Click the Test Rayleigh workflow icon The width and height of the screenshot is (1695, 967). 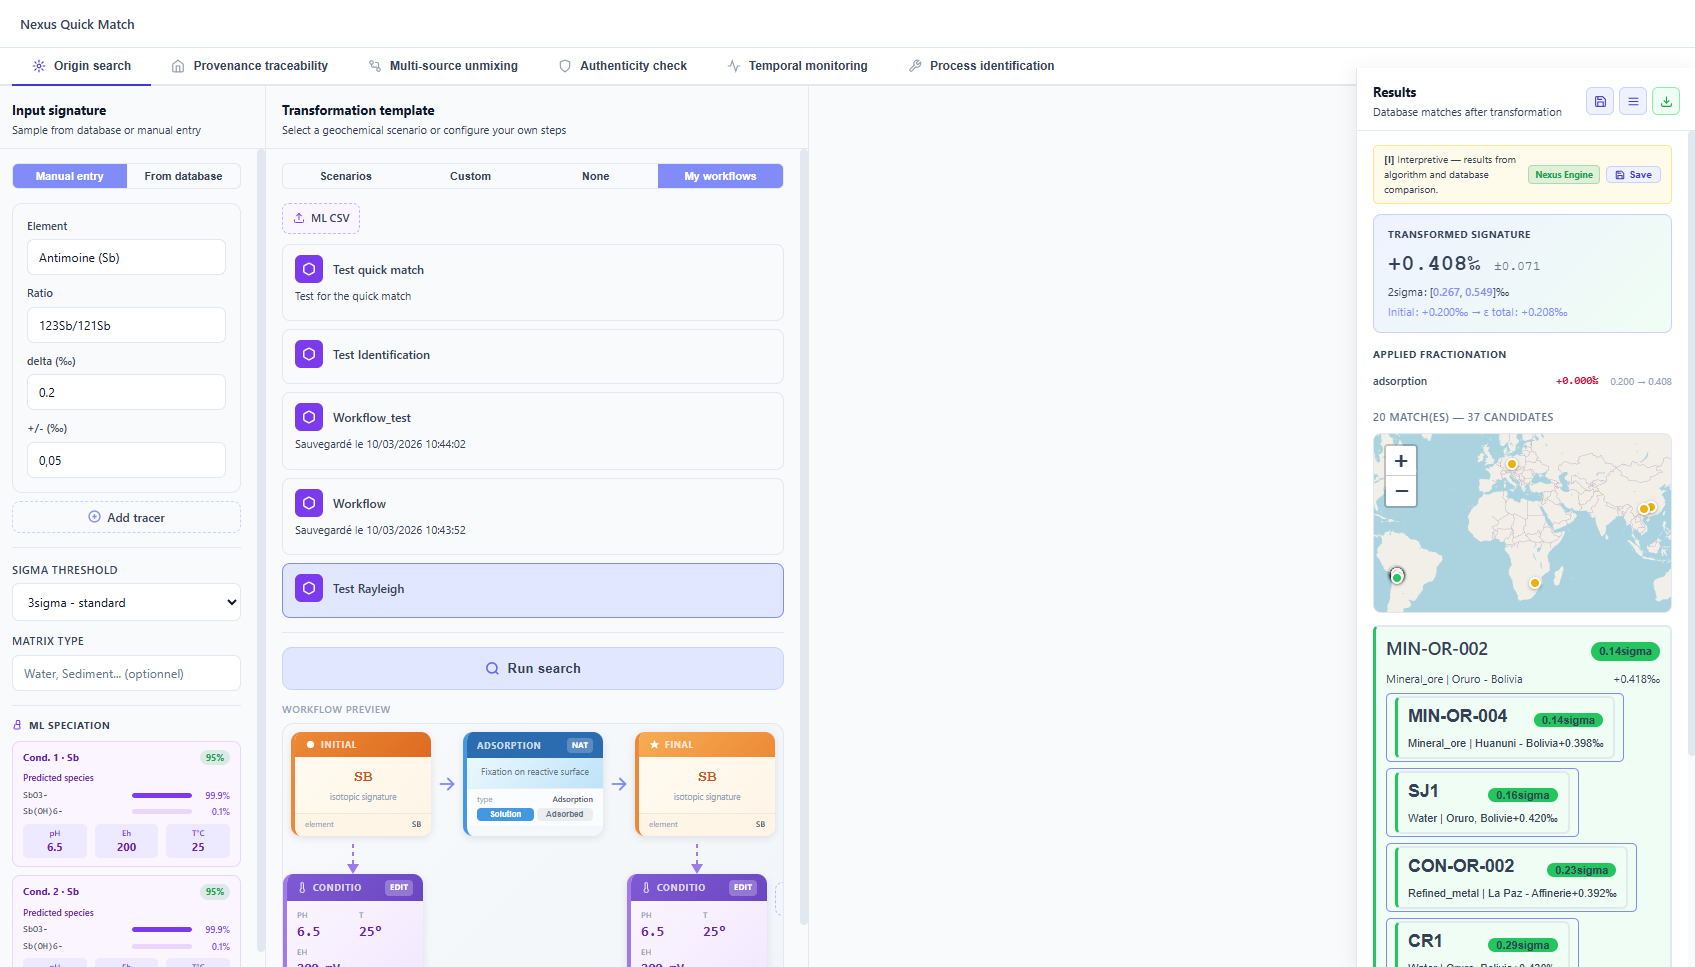point(309,588)
